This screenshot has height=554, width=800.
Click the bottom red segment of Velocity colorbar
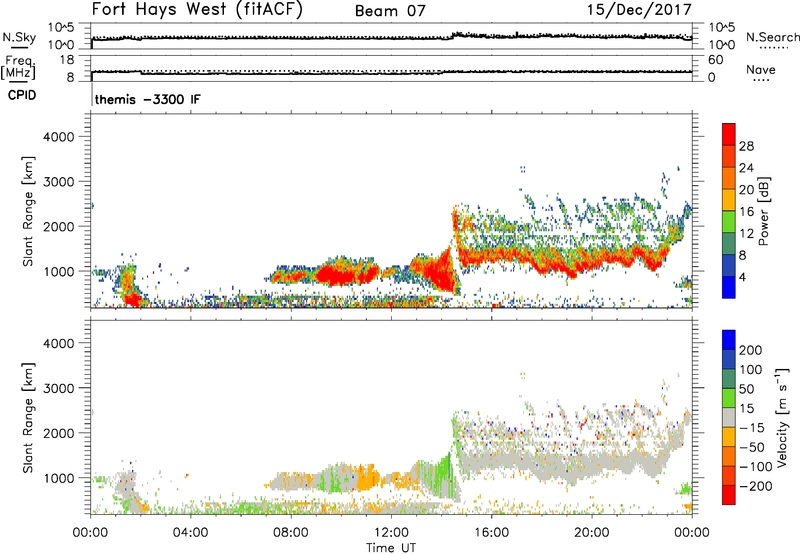point(729,495)
